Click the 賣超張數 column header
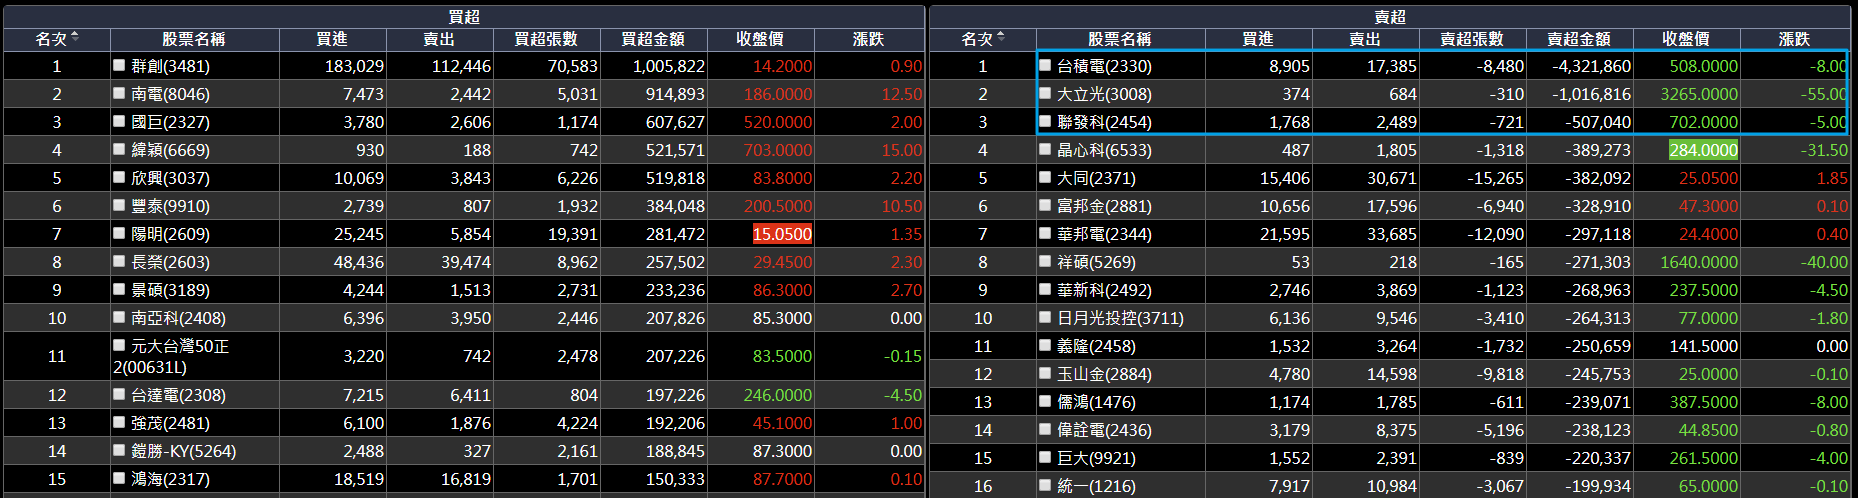The image size is (1858, 498). pyautogui.click(x=1472, y=39)
